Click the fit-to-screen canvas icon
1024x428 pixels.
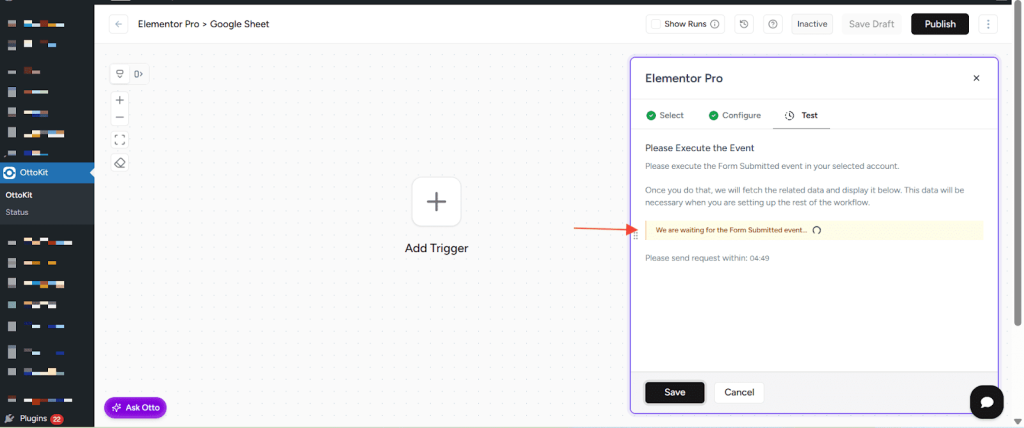(120, 140)
